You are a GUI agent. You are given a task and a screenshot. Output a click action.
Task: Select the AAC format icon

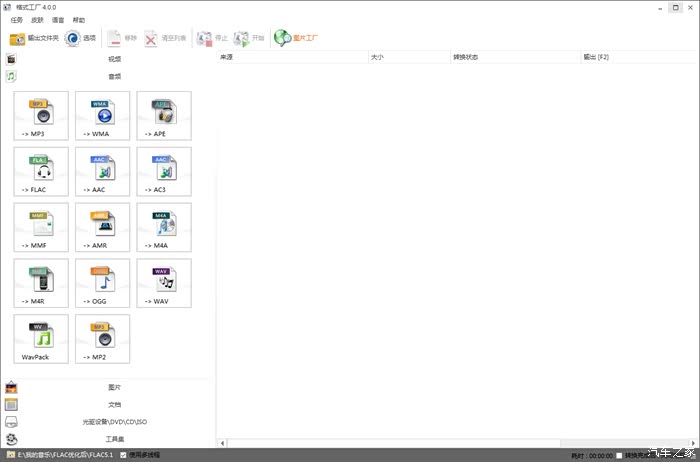point(102,171)
